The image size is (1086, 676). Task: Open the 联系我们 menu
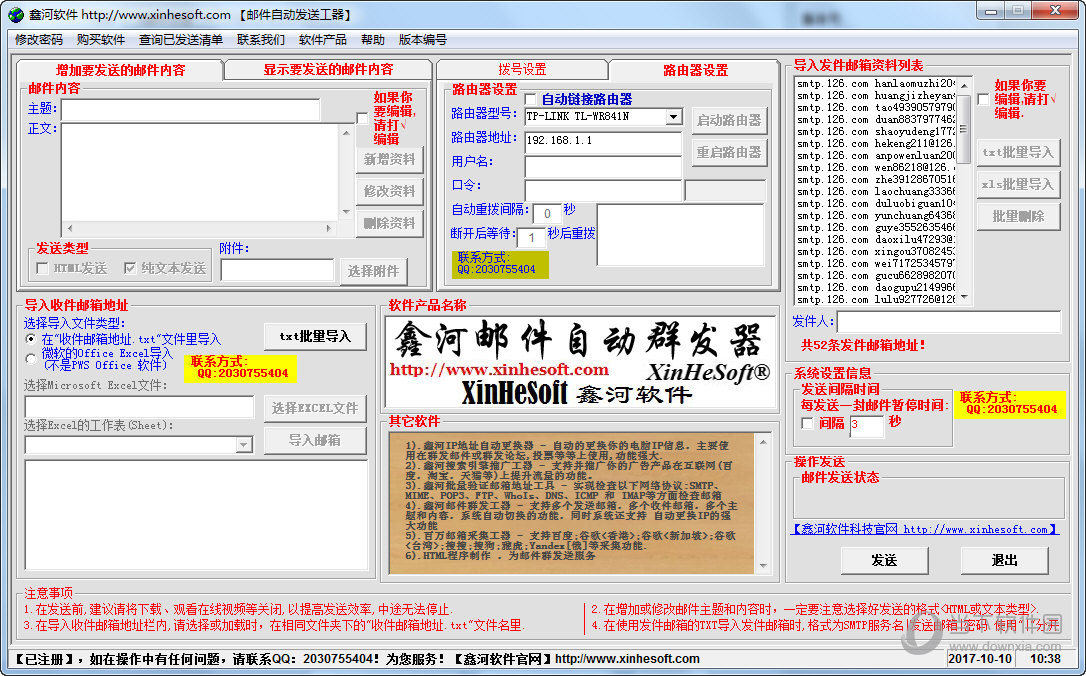click(x=260, y=39)
